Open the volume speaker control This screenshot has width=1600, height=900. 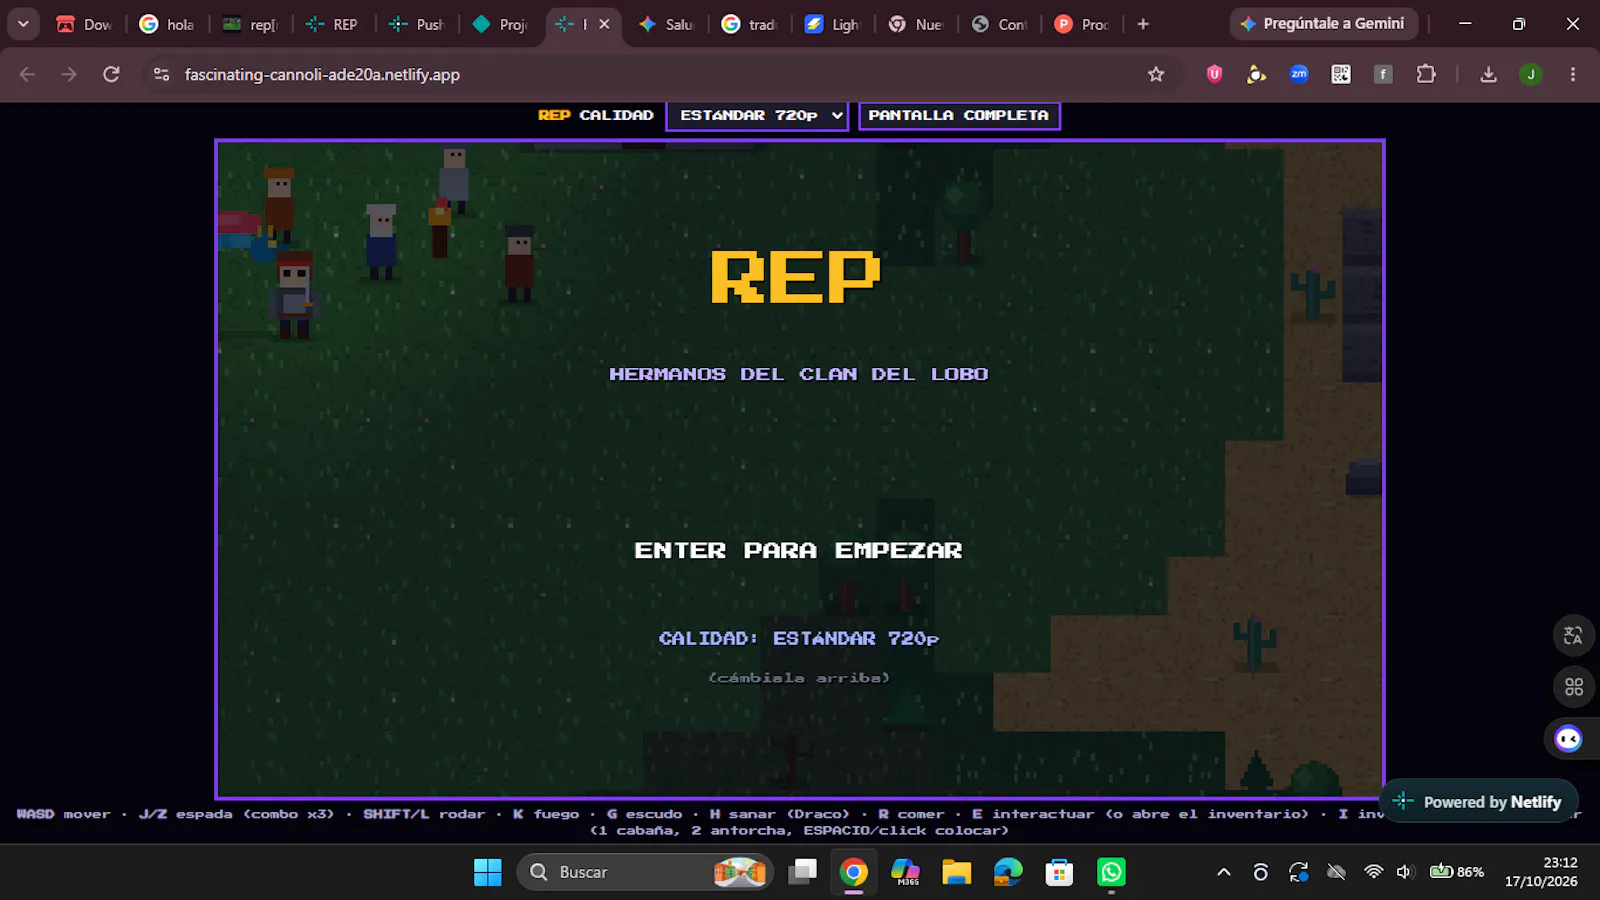1405,872
